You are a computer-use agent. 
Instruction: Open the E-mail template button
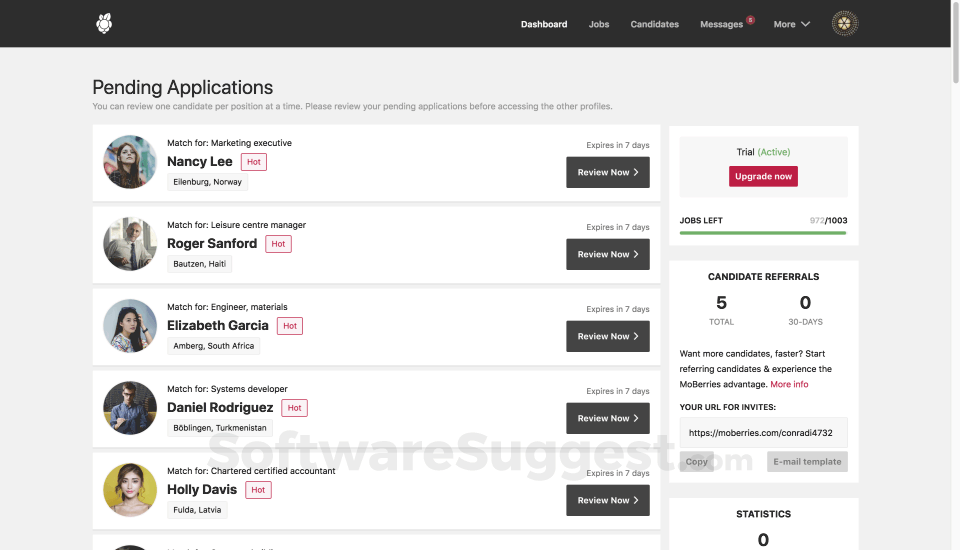pos(807,462)
